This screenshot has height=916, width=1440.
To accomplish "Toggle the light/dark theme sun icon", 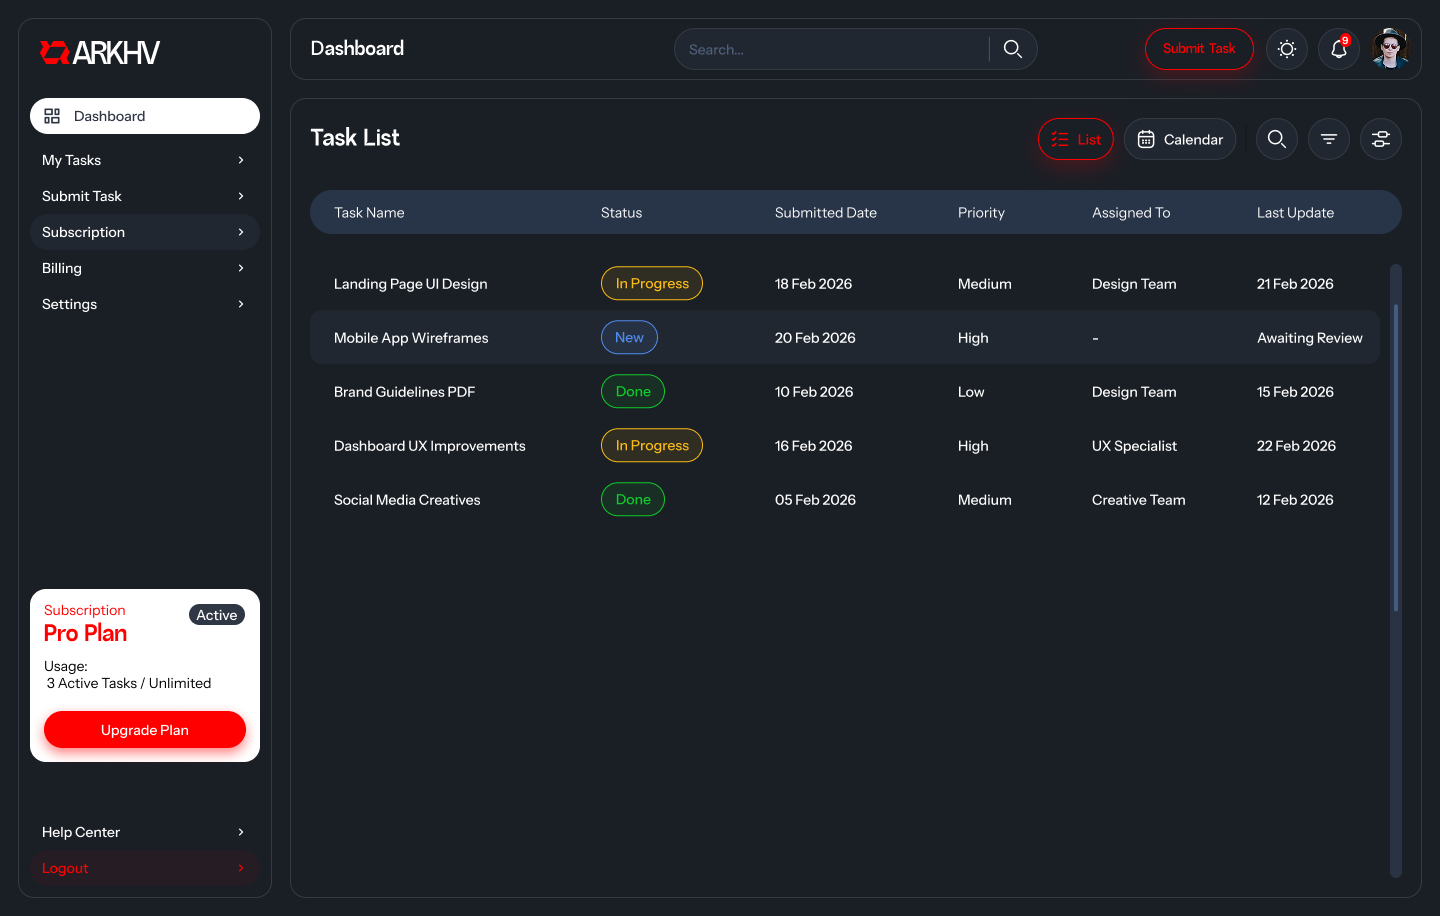I will pos(1287,49).
